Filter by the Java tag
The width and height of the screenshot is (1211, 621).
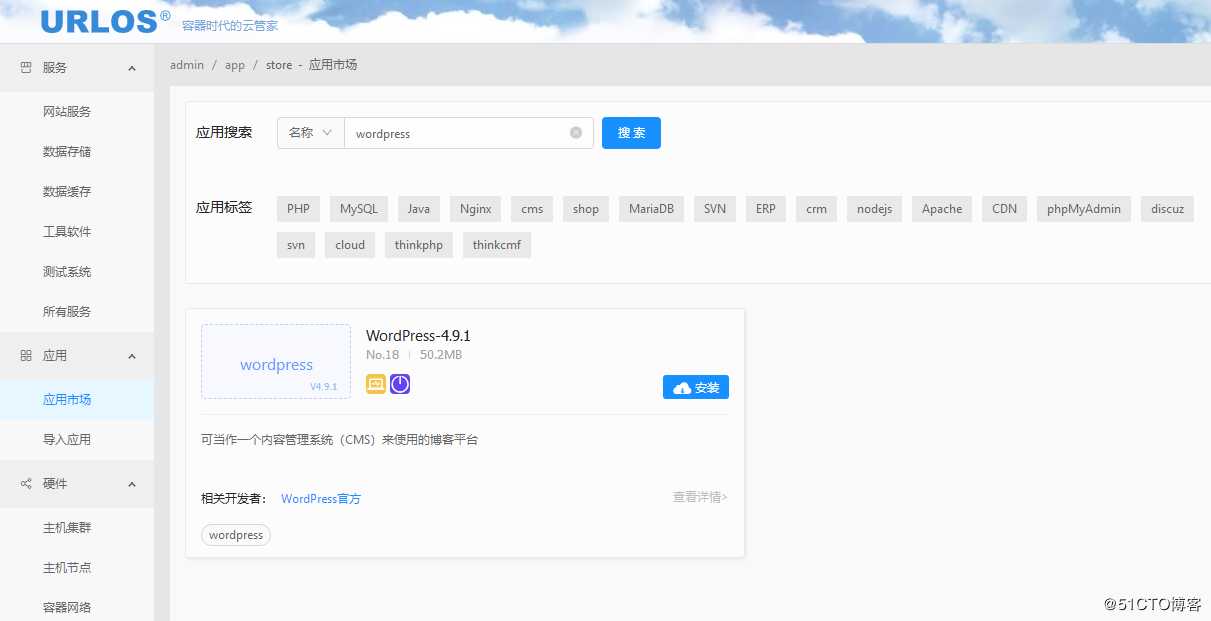tap(419, 209)
